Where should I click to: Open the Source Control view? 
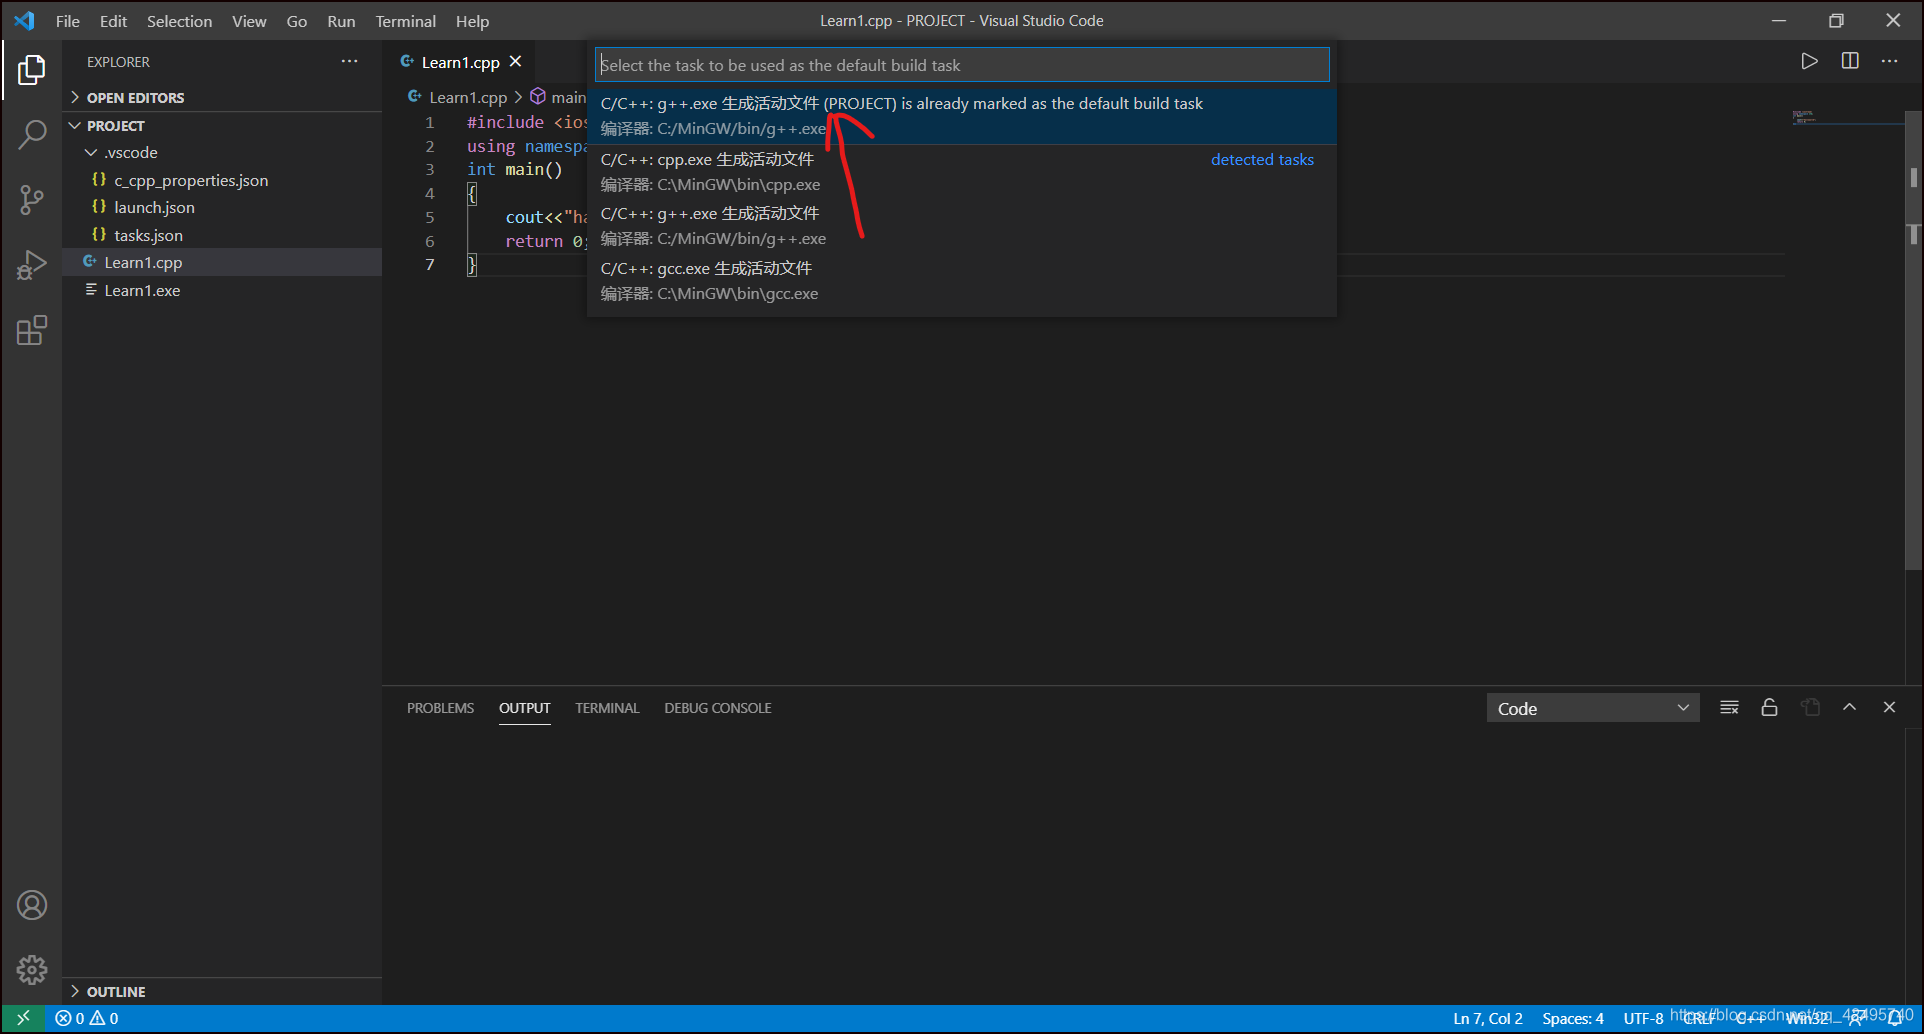pyautogui.click(x=32, y=200)
